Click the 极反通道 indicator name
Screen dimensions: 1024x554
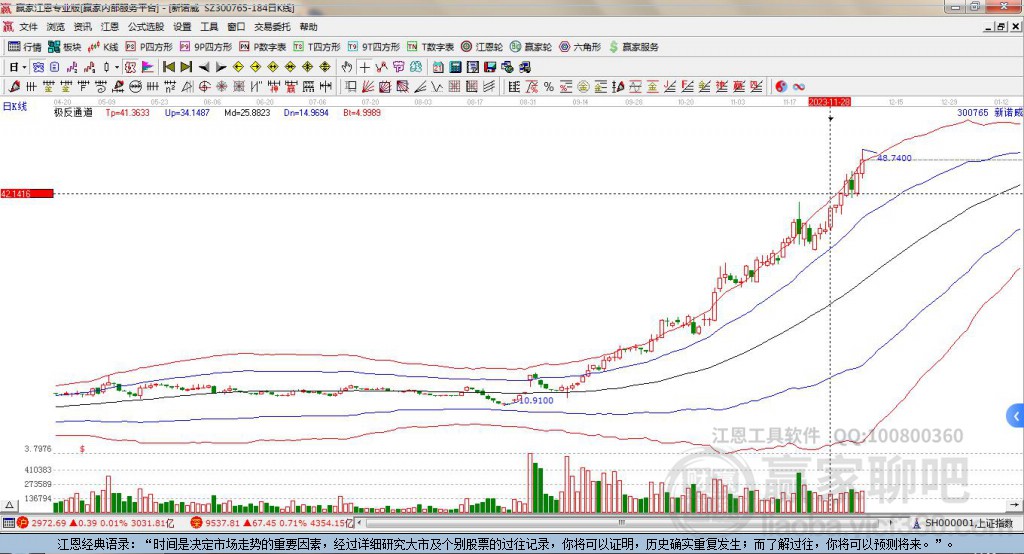tap(73, 112)
